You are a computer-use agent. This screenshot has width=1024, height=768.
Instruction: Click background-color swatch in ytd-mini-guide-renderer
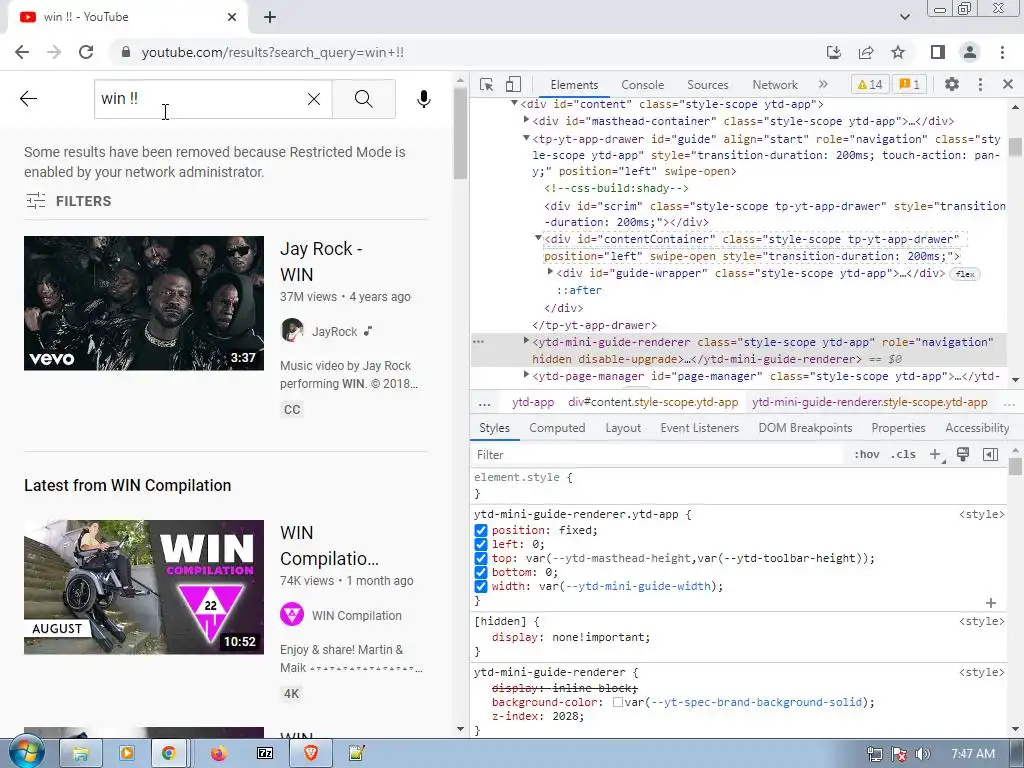tap(617, 702)
